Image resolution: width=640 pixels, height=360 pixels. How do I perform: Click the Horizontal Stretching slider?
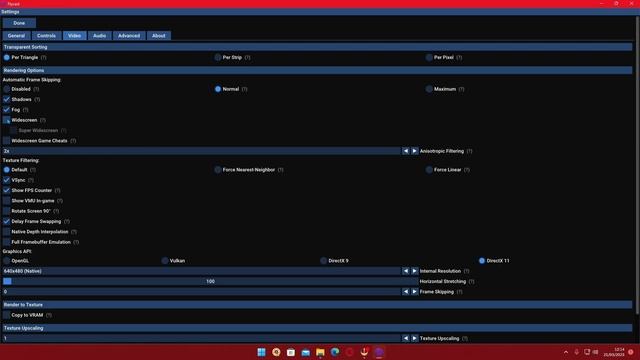211,282
